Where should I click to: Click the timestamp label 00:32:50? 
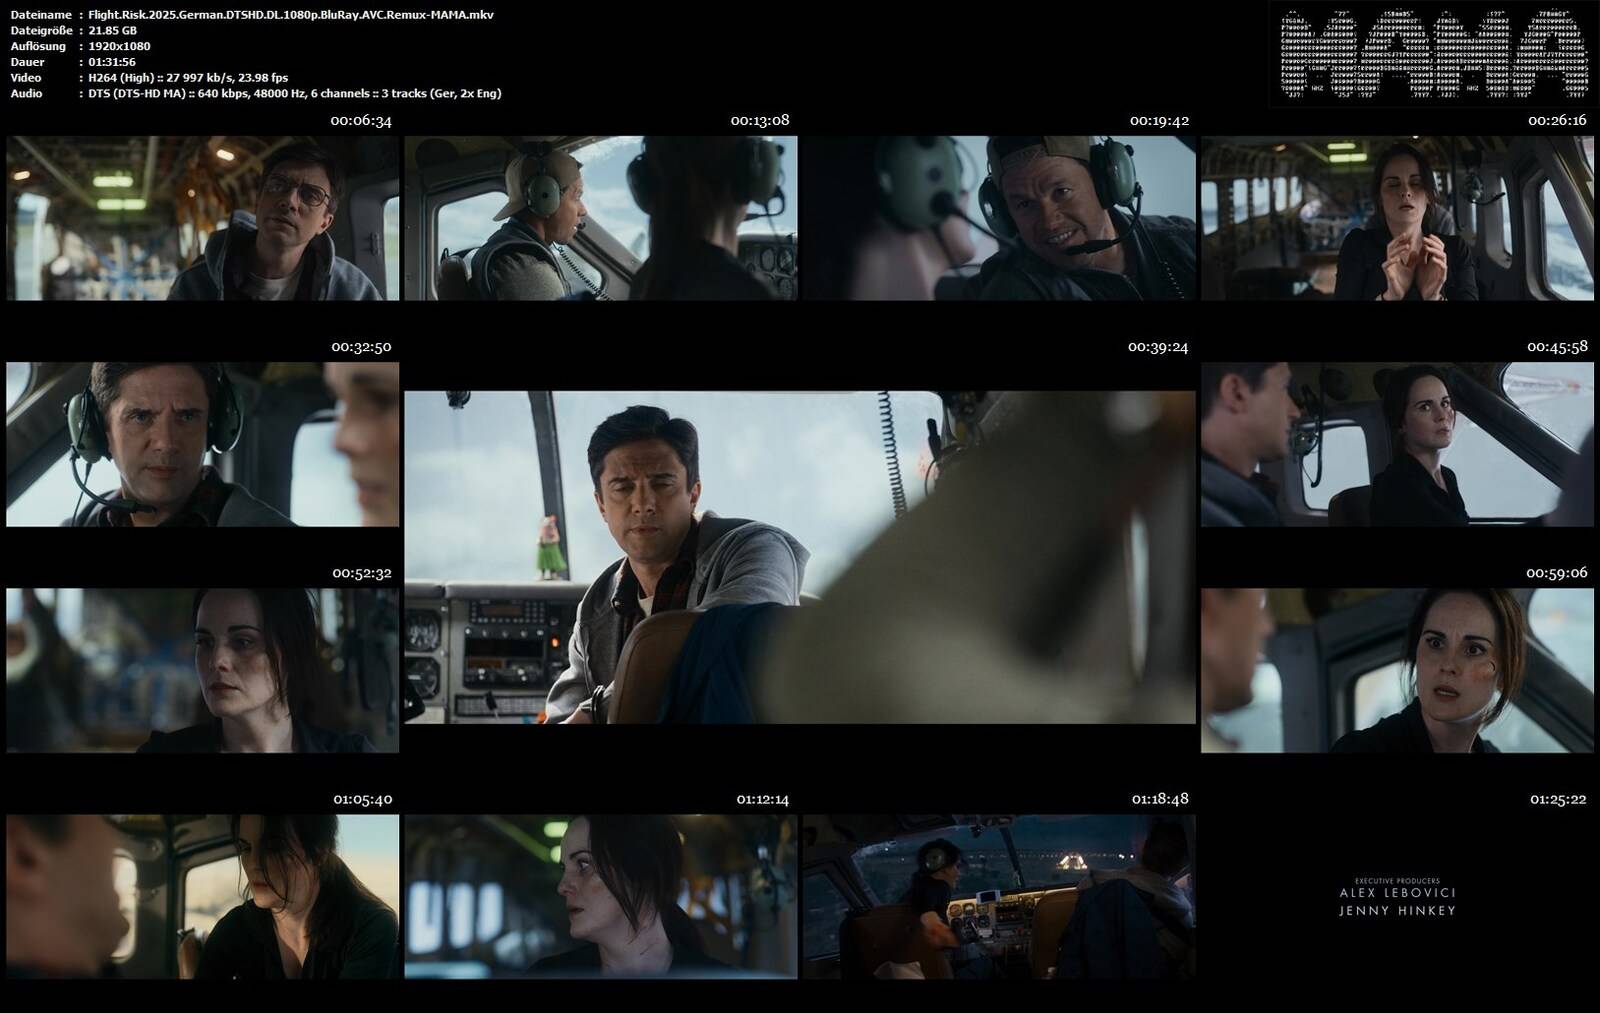361,347
